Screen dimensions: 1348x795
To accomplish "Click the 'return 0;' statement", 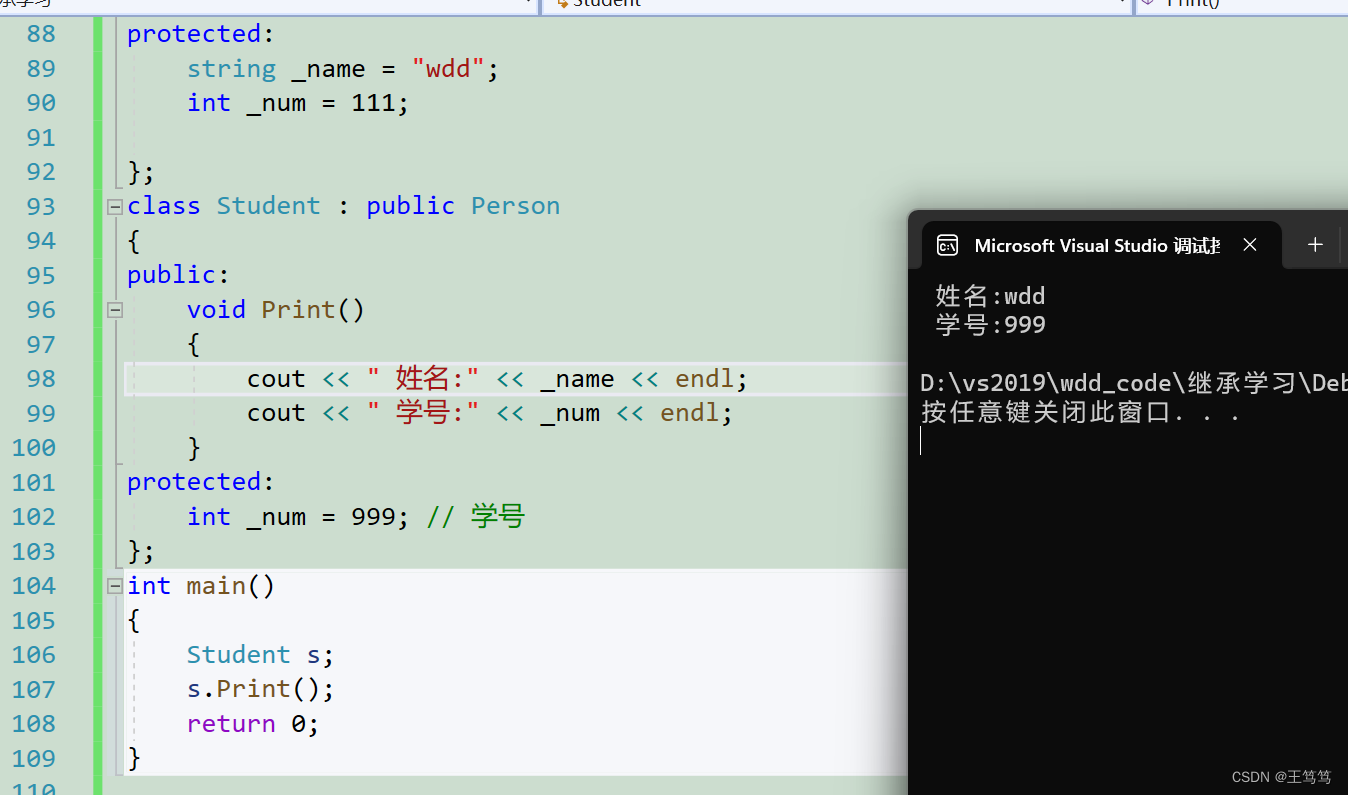I will (x=253, y=724).
